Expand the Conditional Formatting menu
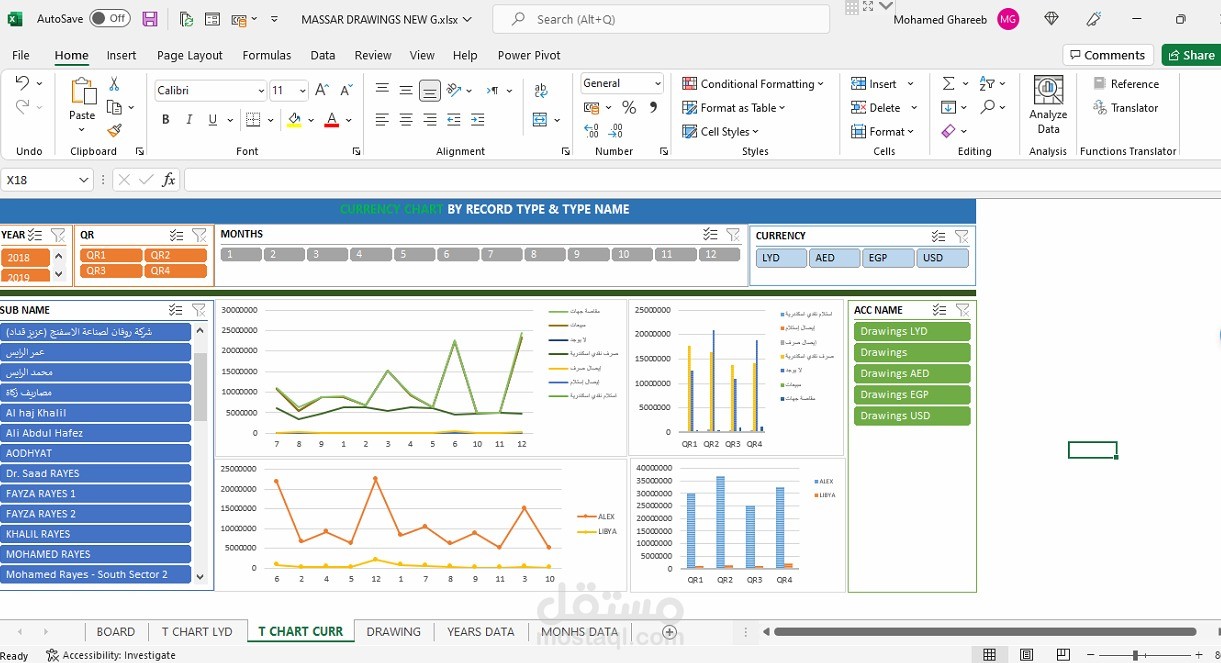The width and height of the screenshot is (1221, 663). pos(753,84)
